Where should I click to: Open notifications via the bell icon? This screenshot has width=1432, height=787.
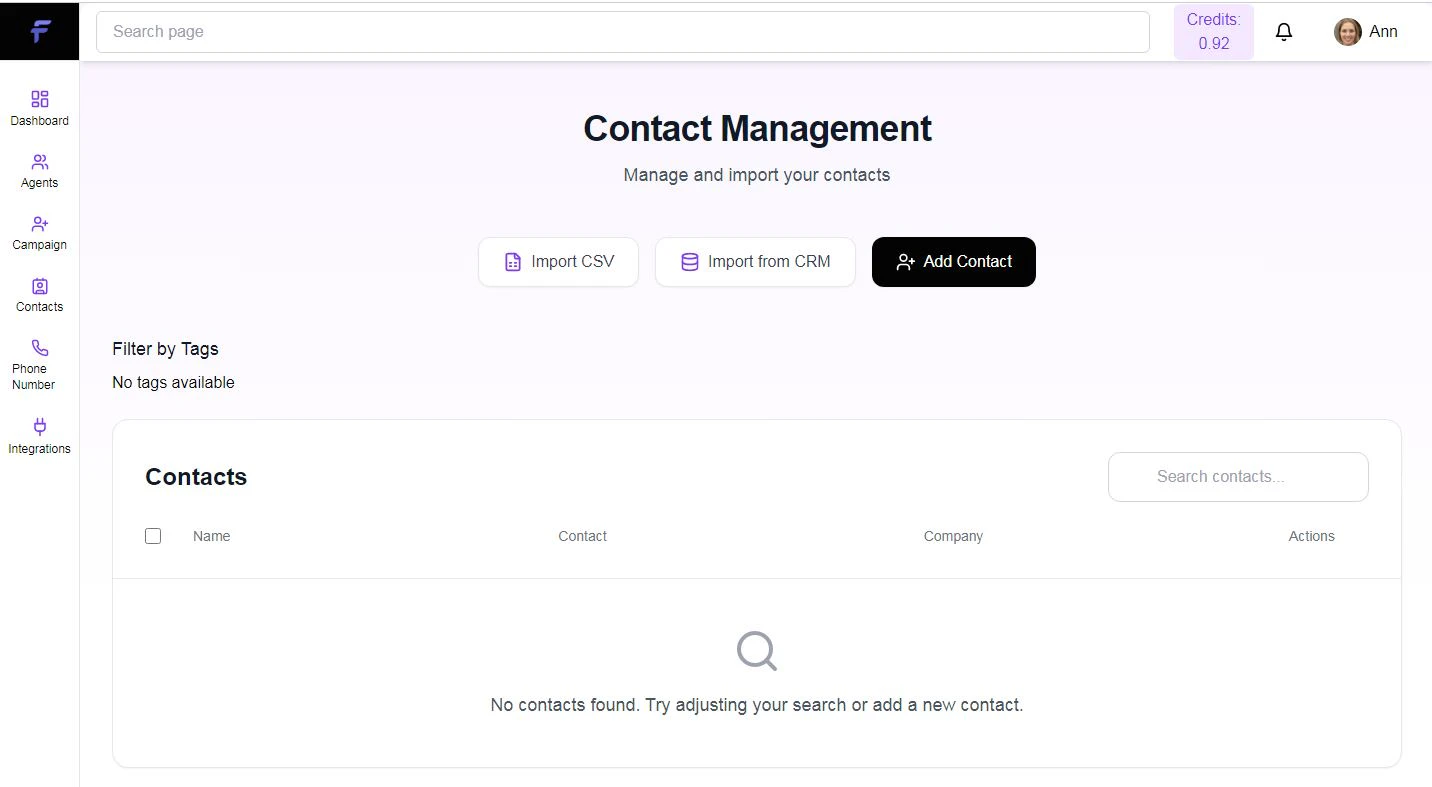coord(1284,31)
